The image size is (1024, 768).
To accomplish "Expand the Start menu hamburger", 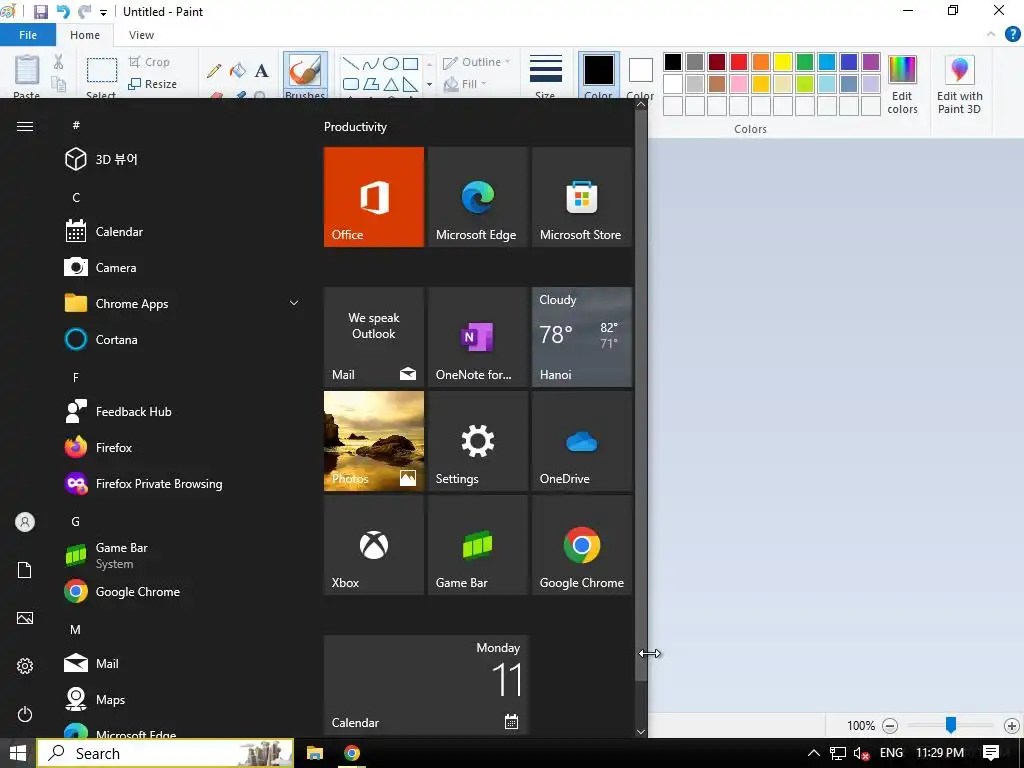I will [25, 126].
